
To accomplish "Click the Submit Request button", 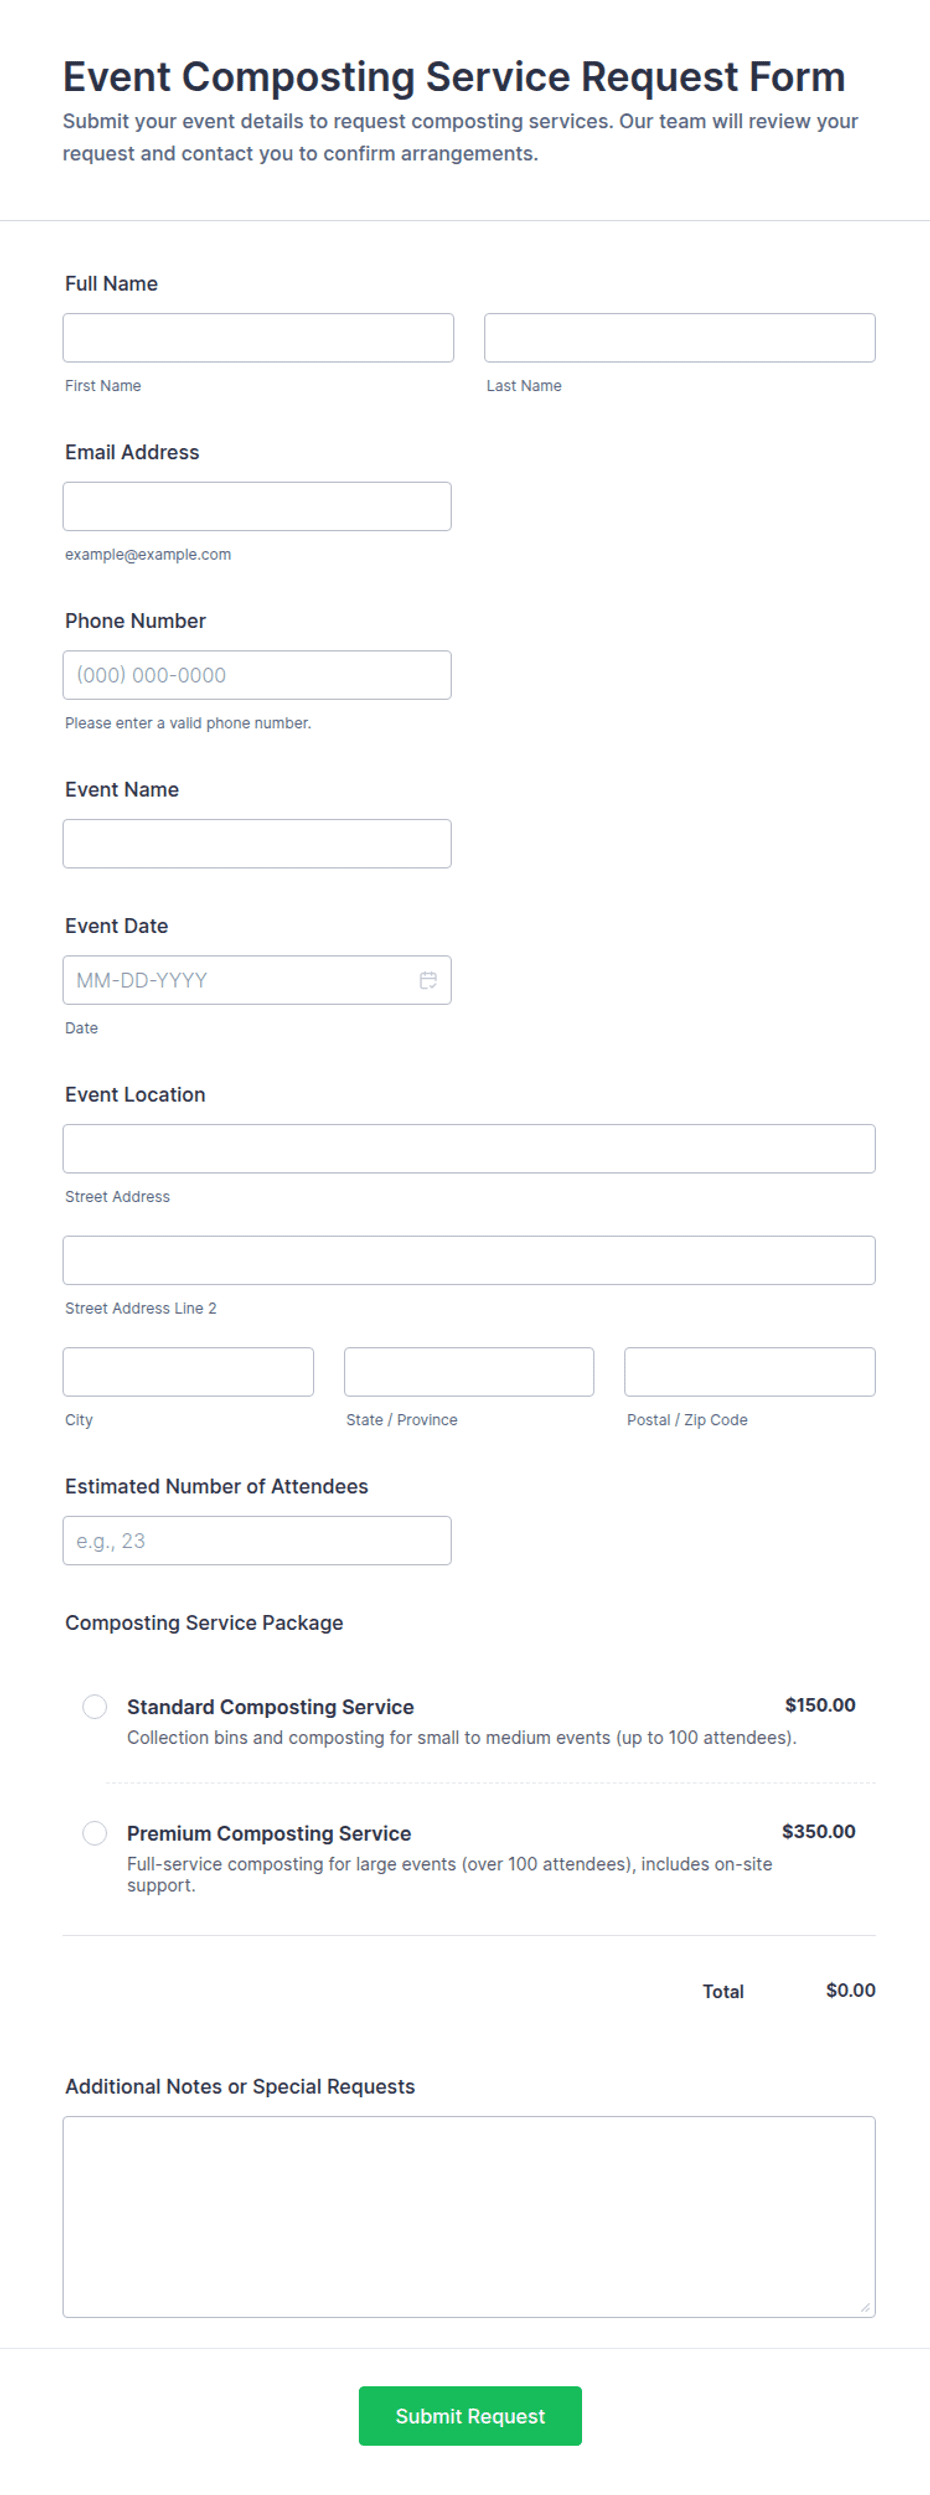I will coord(470,2415).
